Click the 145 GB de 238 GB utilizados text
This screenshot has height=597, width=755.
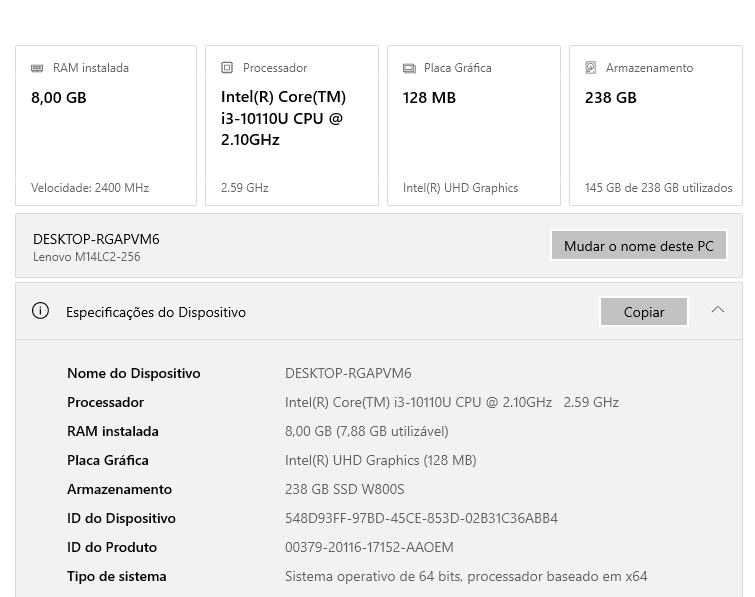(x=658, y=187)
